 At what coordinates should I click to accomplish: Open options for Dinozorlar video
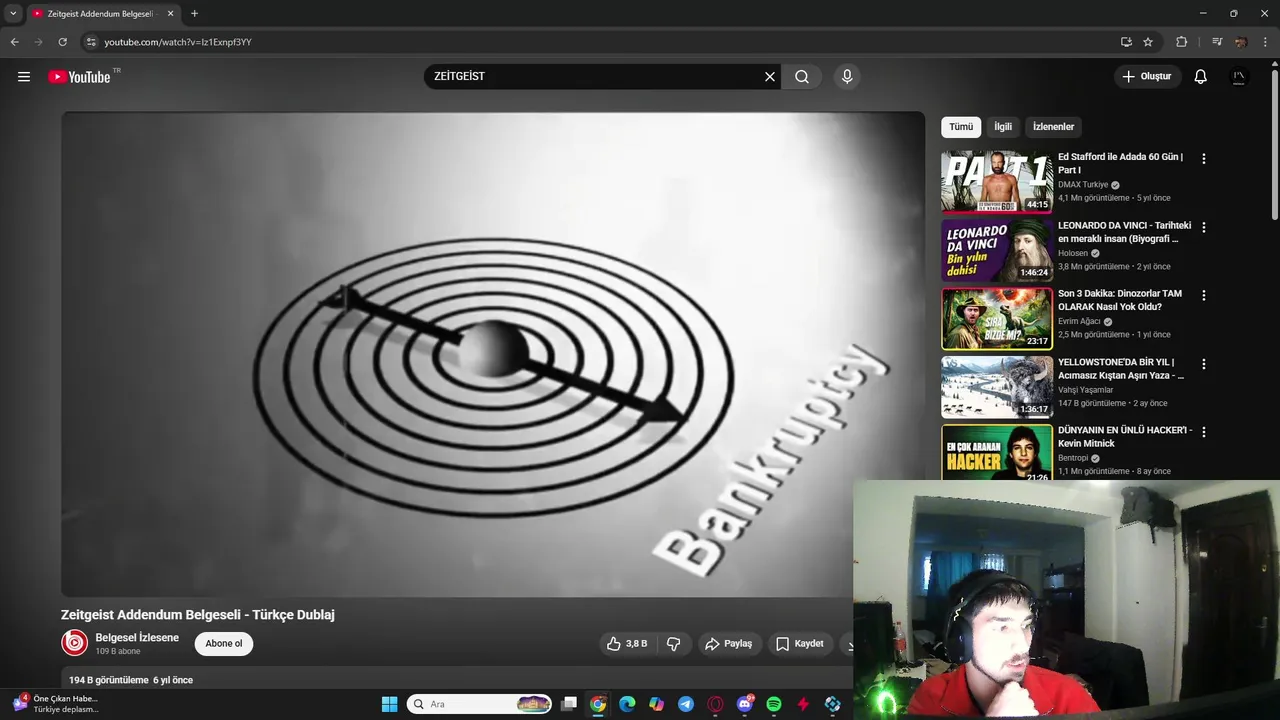tap(1204, 296)
